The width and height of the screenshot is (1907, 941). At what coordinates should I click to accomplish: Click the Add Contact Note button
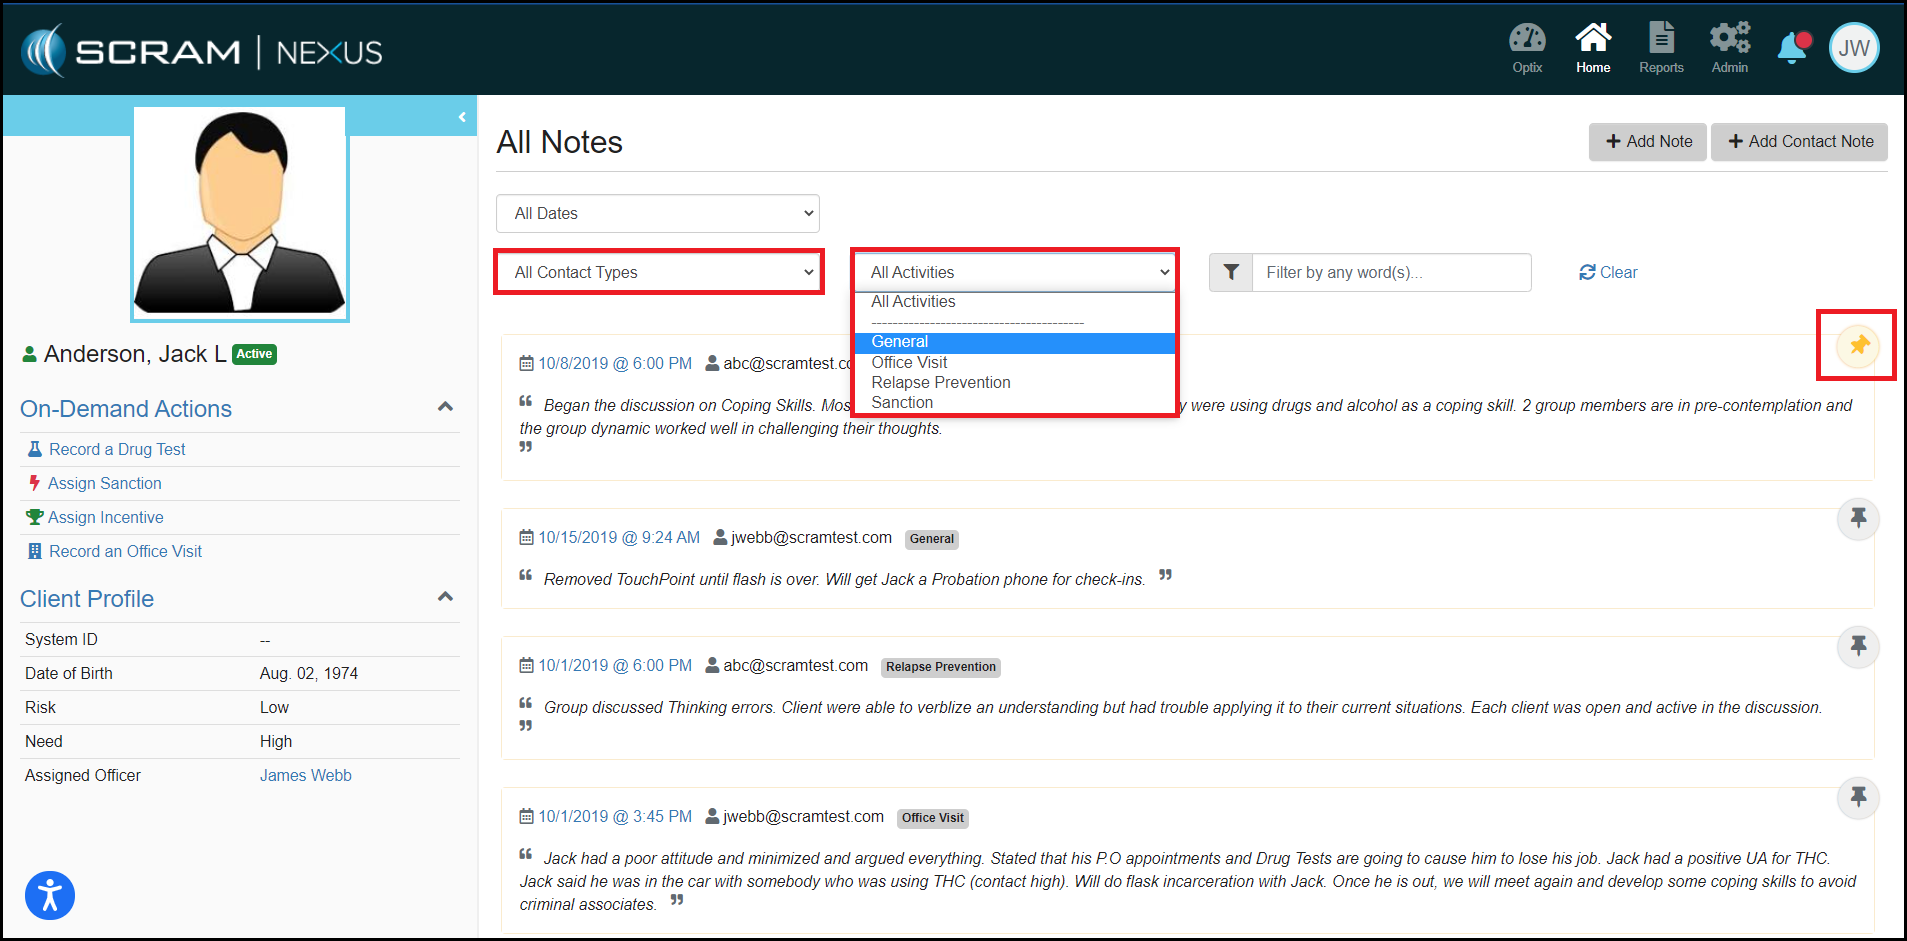click(1799, 141)
